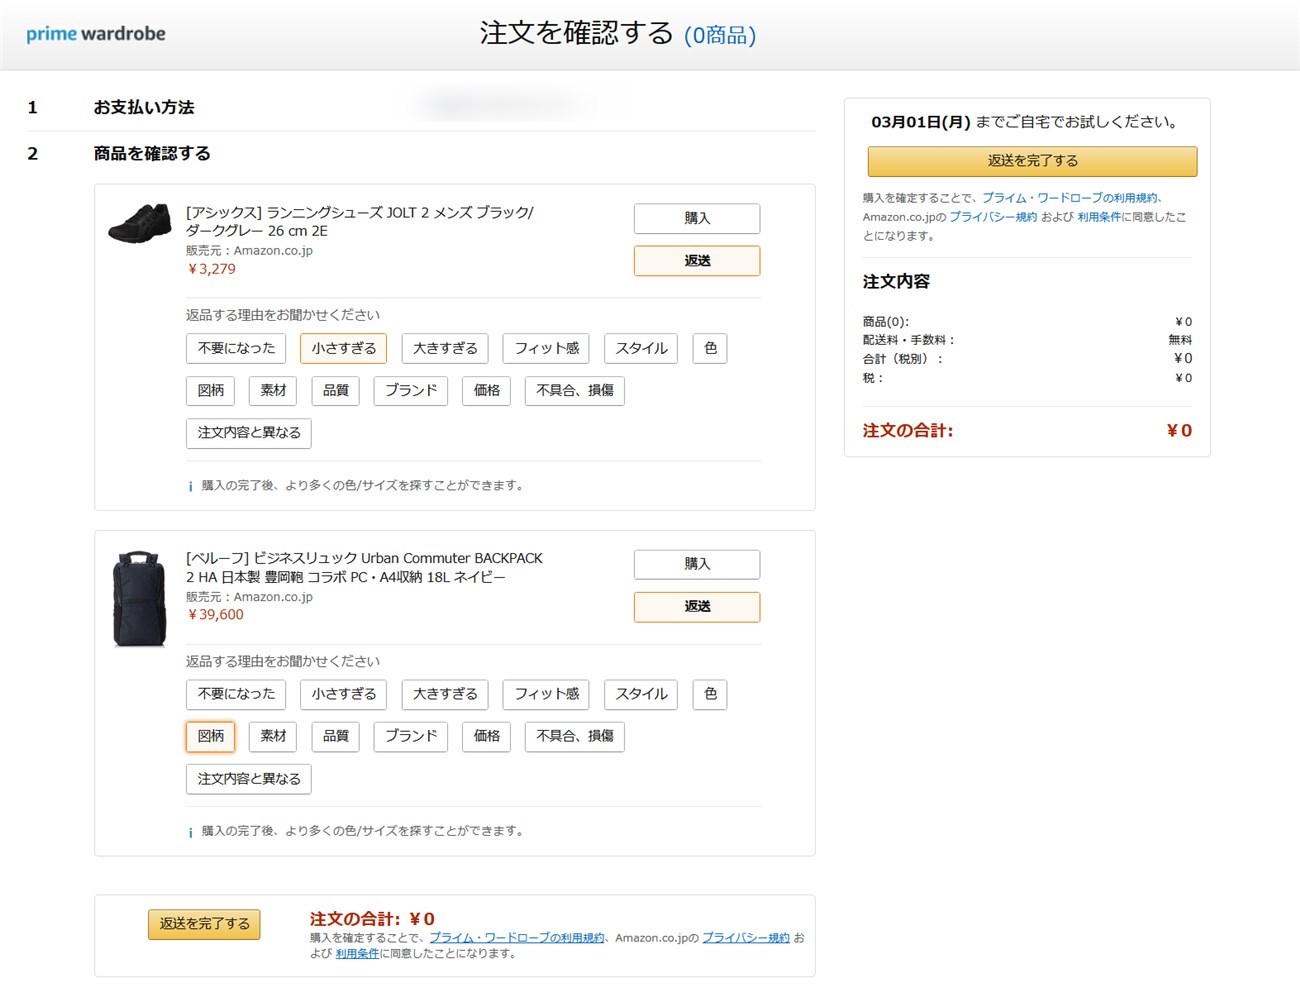Select ブランド reason for the shoes
The height and width of the screenshot is (987, 1300).
click(x=411, y=390)
